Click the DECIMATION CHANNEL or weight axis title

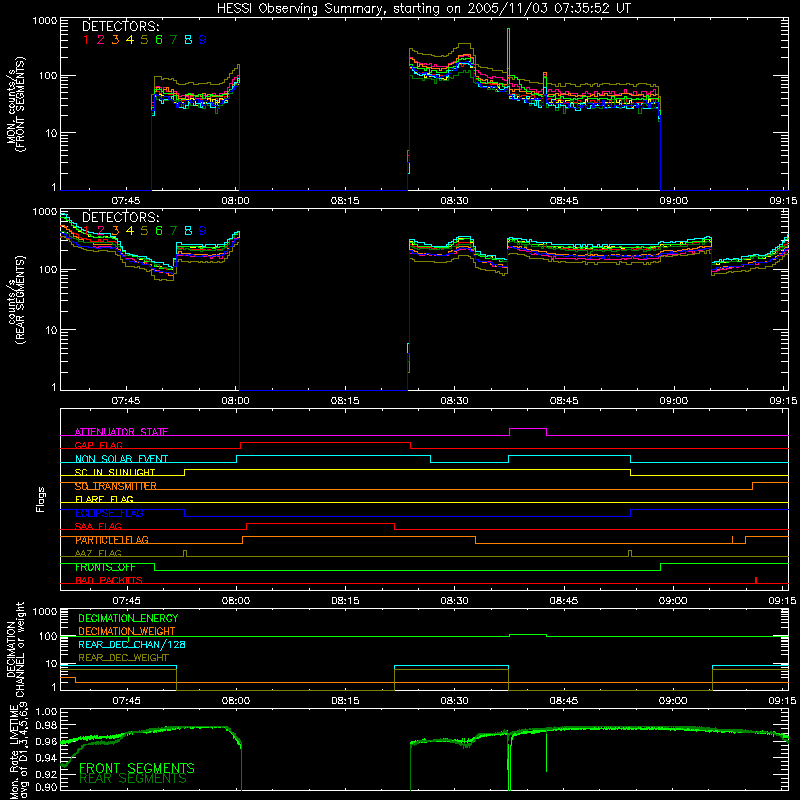click(x=16, y=649)
